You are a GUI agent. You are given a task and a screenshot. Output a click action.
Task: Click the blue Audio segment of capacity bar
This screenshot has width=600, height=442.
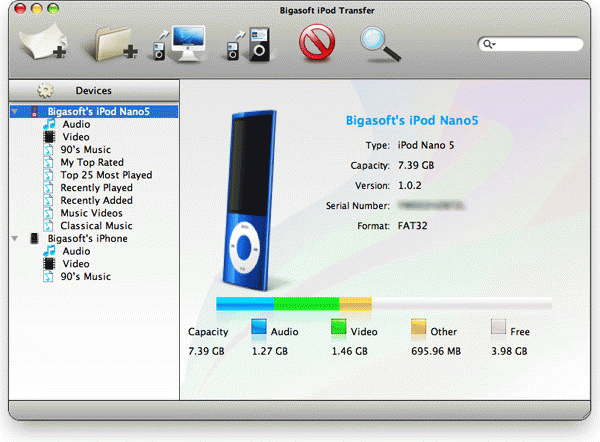click(x=245, y=304)
